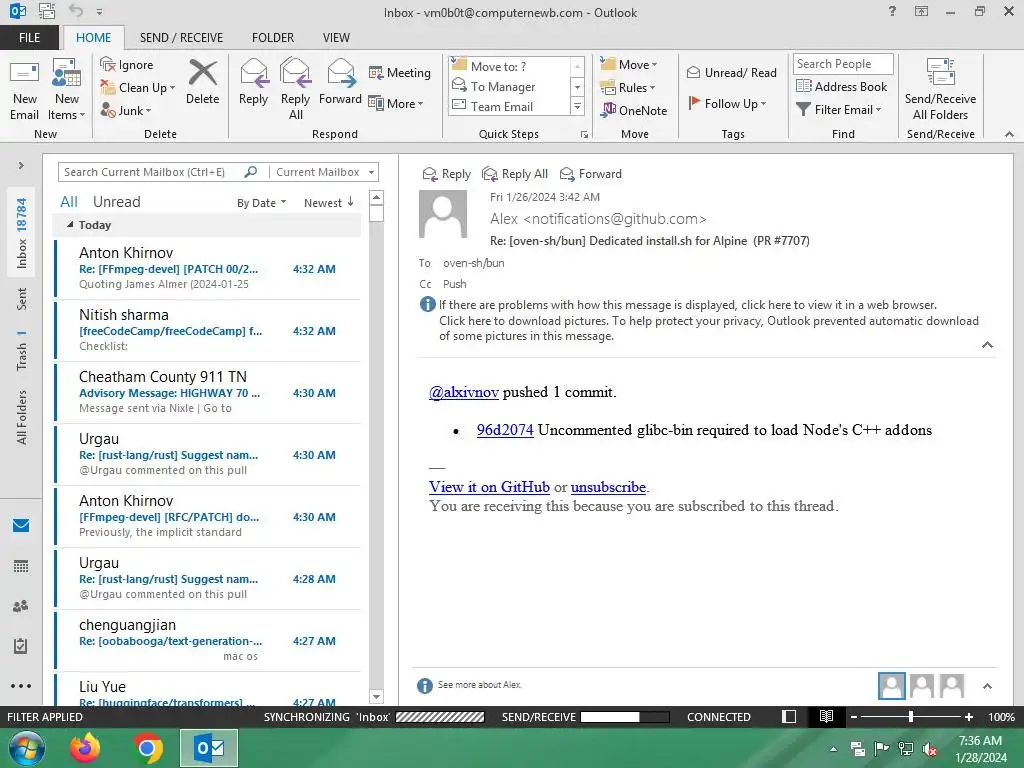Screen dimensions: 1024x768
Task: Open the People navigation icon
Action: coord(21,606)
